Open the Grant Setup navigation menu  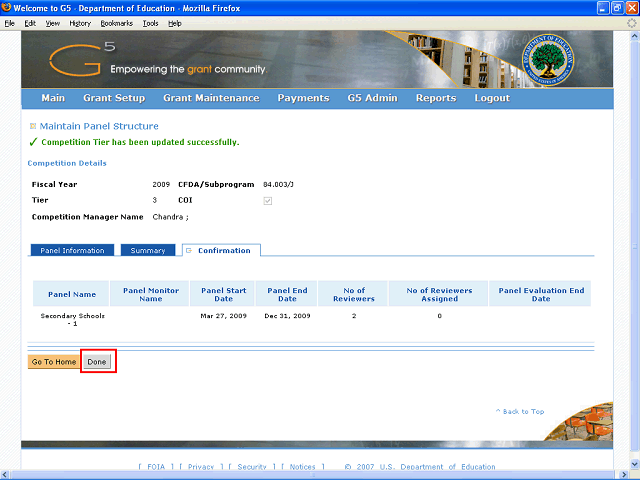(114, 98)
